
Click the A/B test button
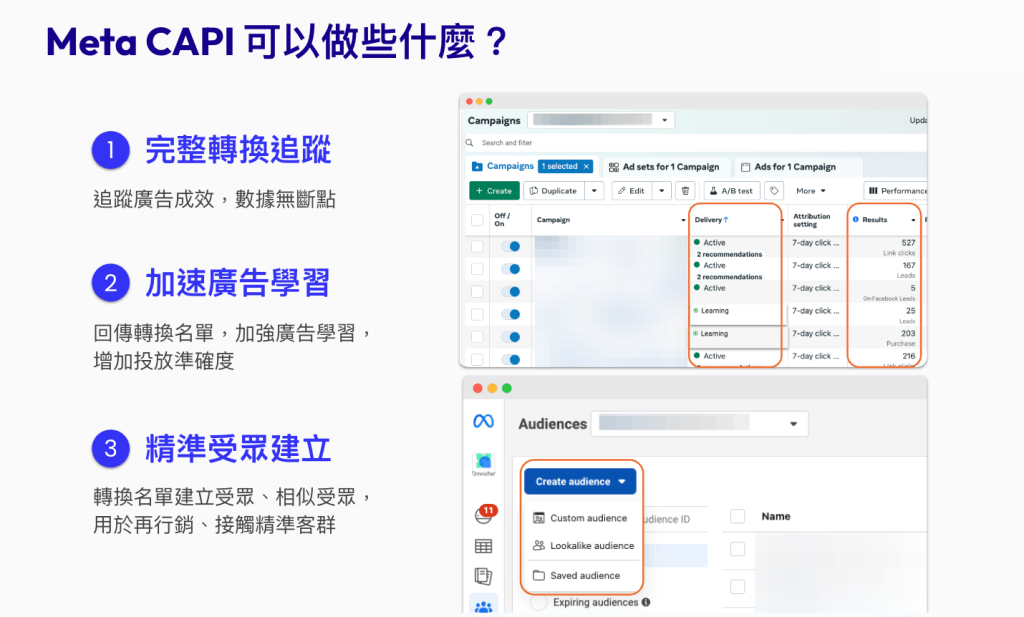pyautogui.click(x=731, y=191)
